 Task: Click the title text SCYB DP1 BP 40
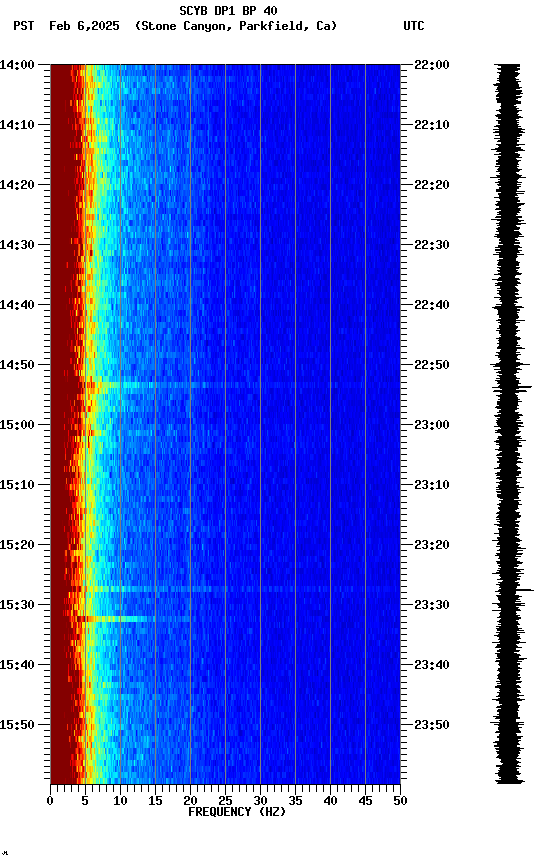point(228,11)
